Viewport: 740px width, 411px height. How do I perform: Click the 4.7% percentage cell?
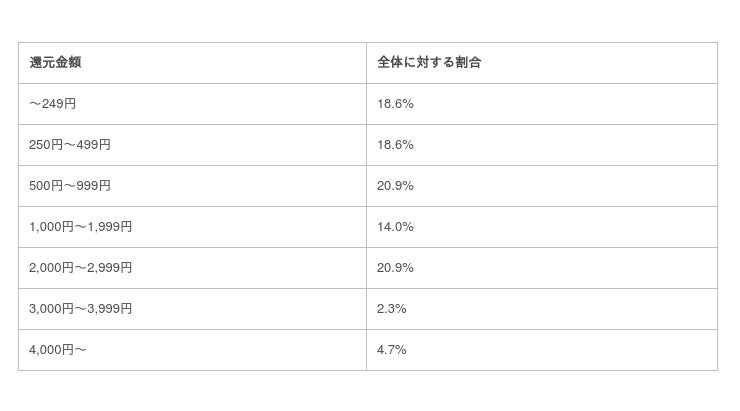tap(392, 350)
